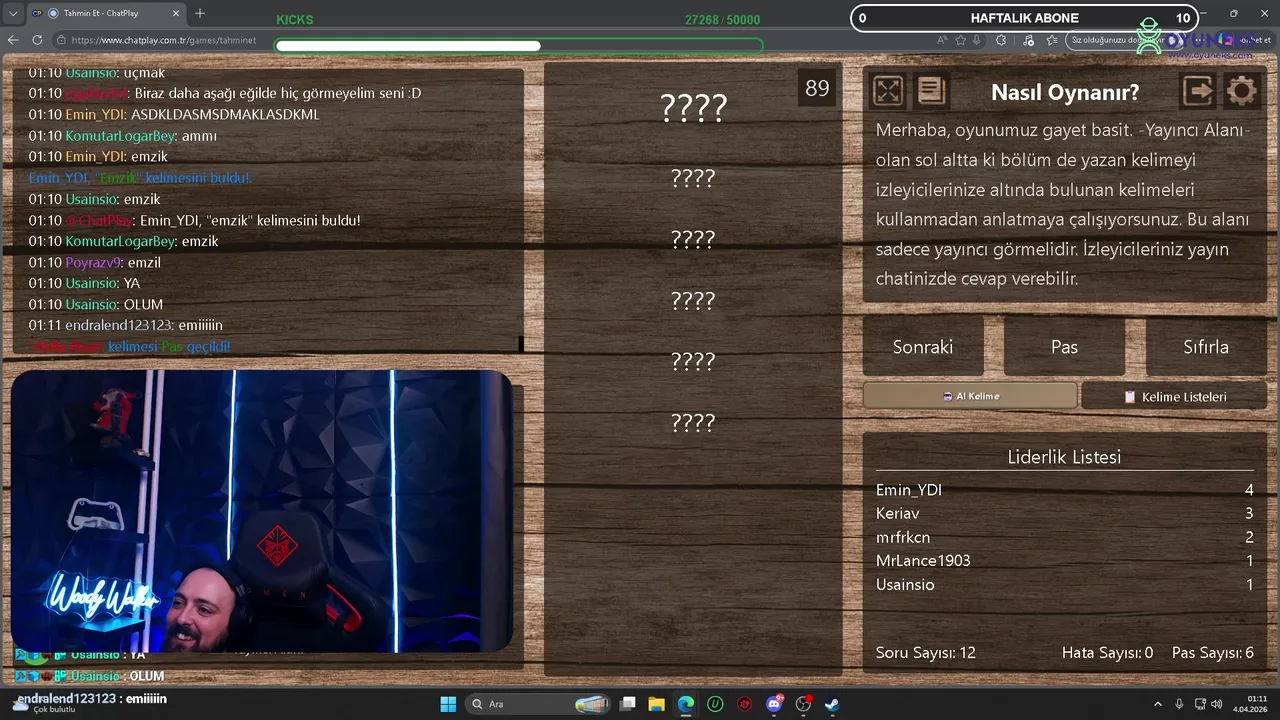Click the KICKS progress bar
The height and width of the screenshot is (720, 1280).
click(x=518, y=45)
